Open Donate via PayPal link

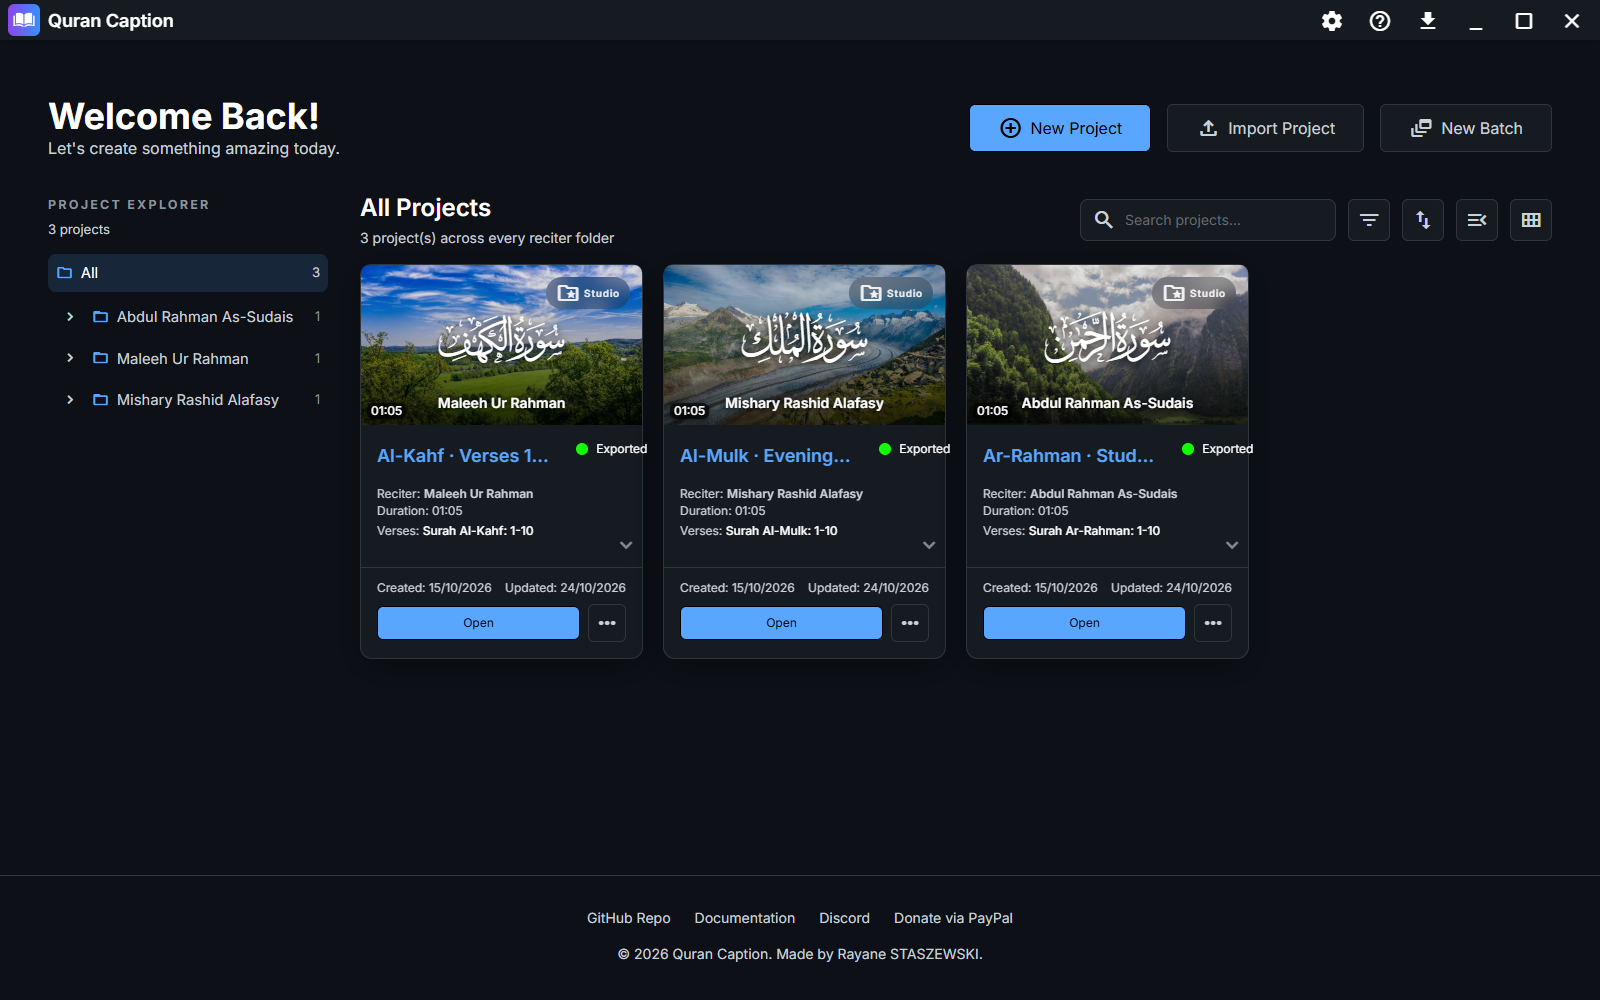(953, 918)
